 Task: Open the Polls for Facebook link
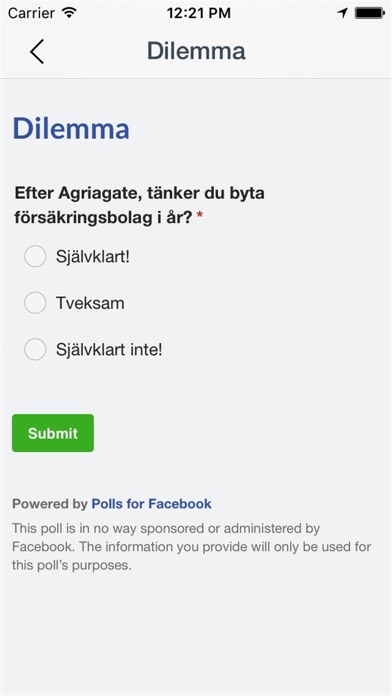151,504
